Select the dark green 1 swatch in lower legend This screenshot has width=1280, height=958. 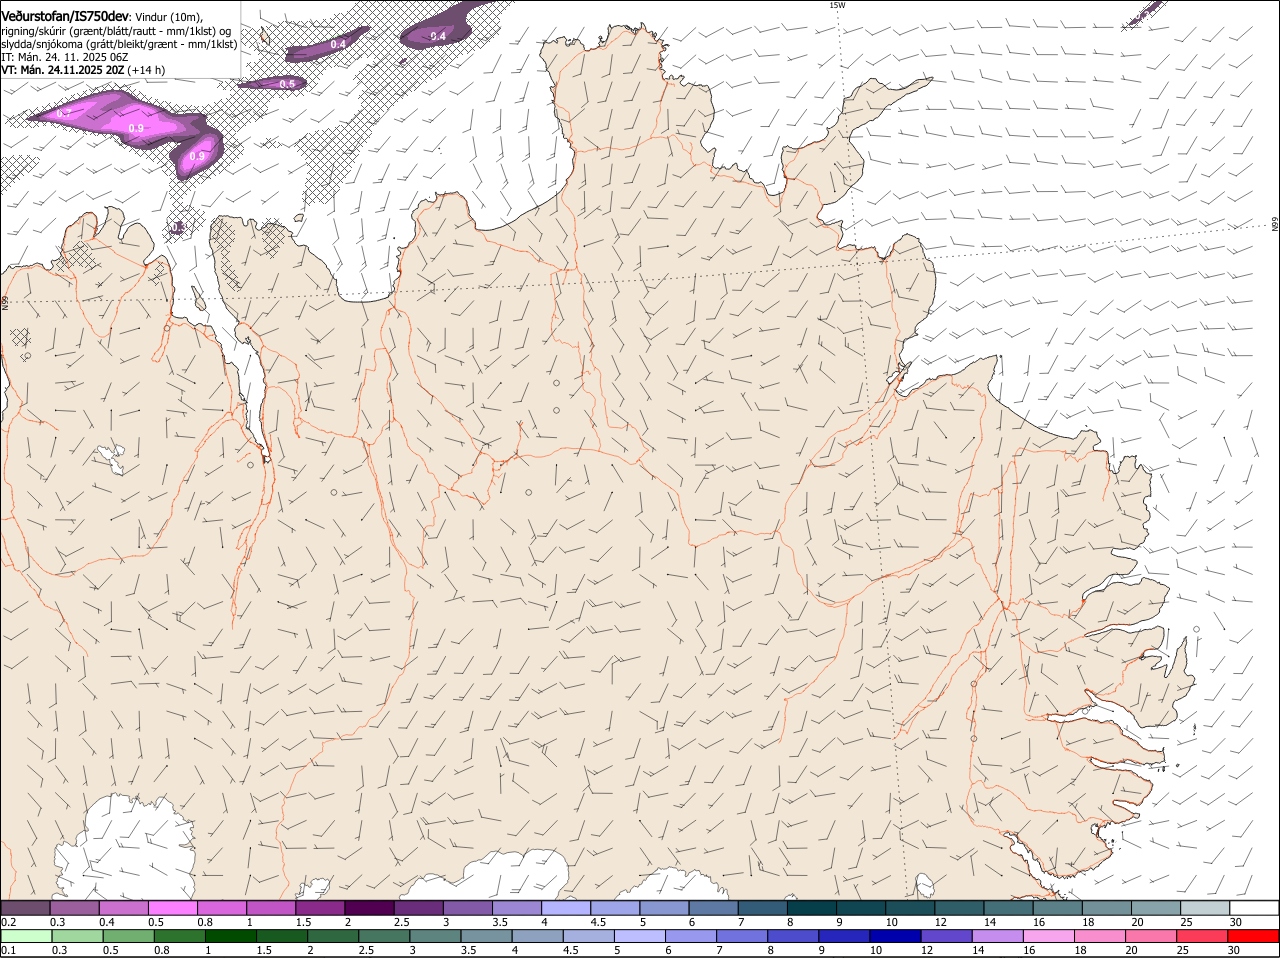coord(230,936)
